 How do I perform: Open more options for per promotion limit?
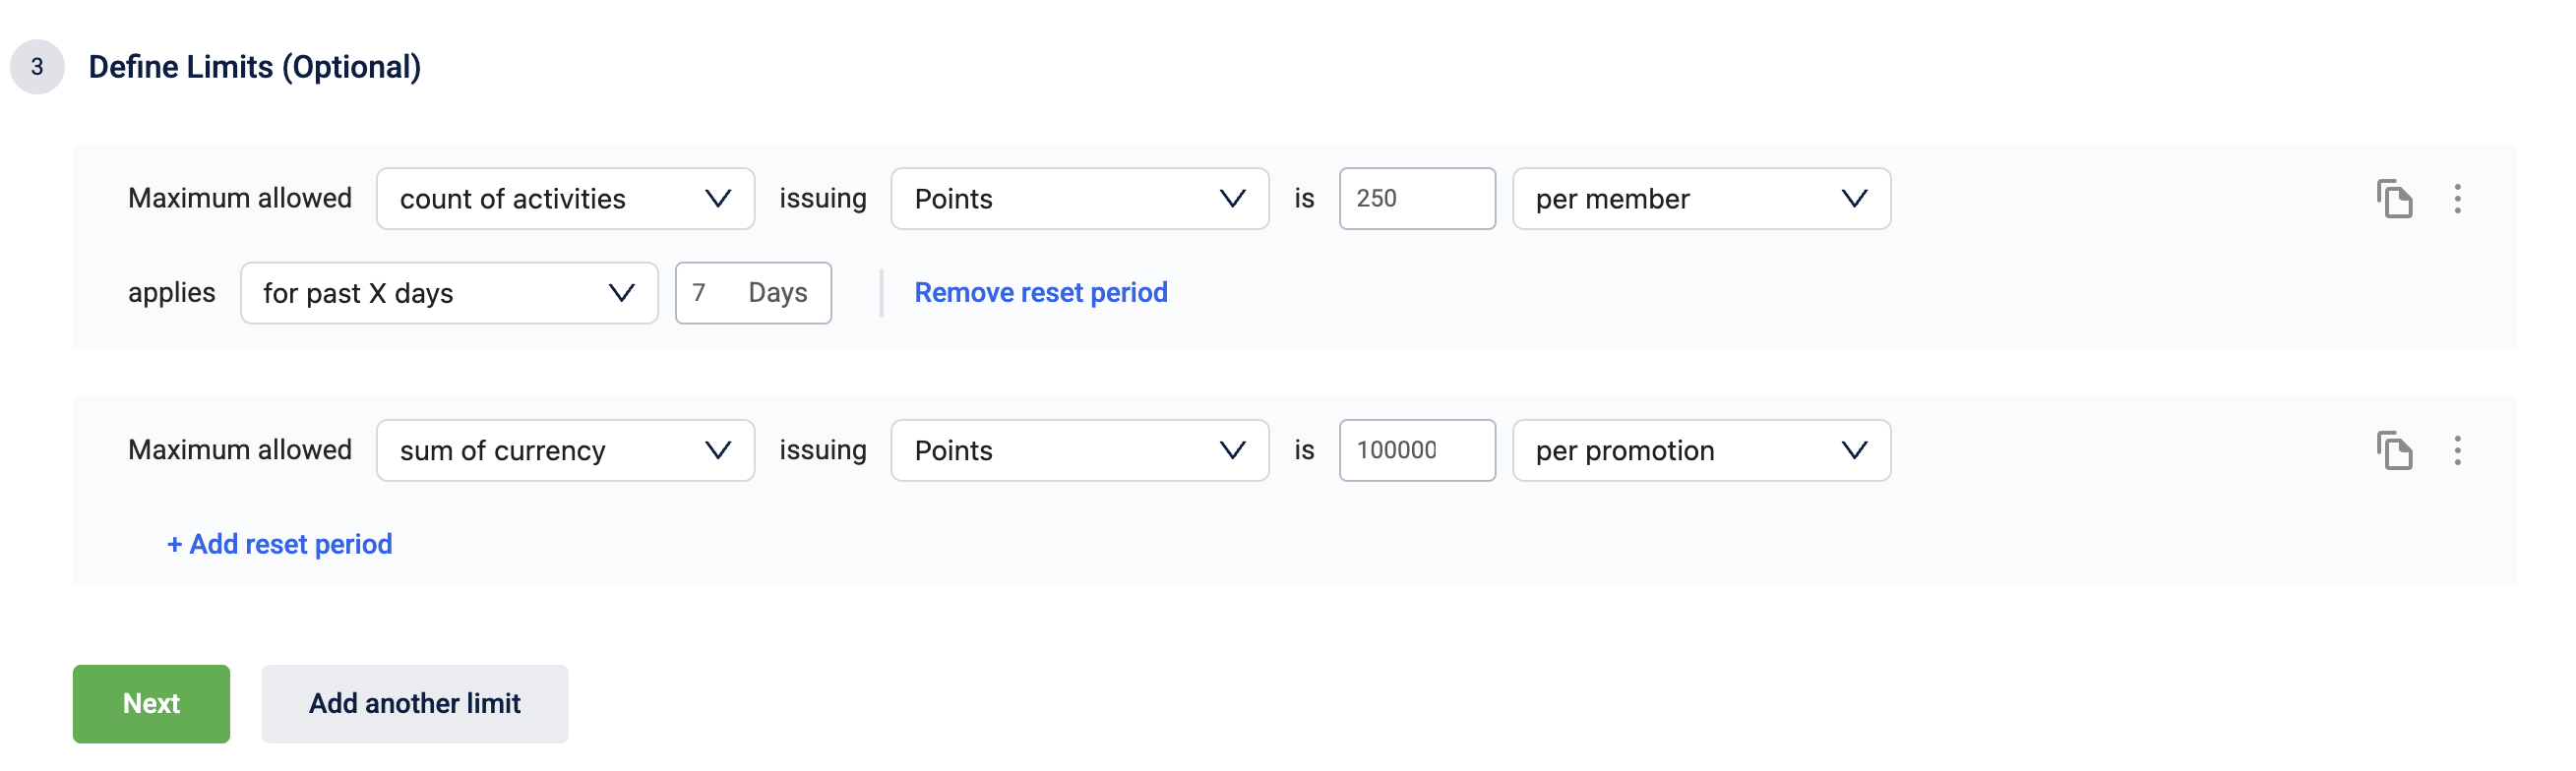pyautogui.click(x=2457, y=451)
